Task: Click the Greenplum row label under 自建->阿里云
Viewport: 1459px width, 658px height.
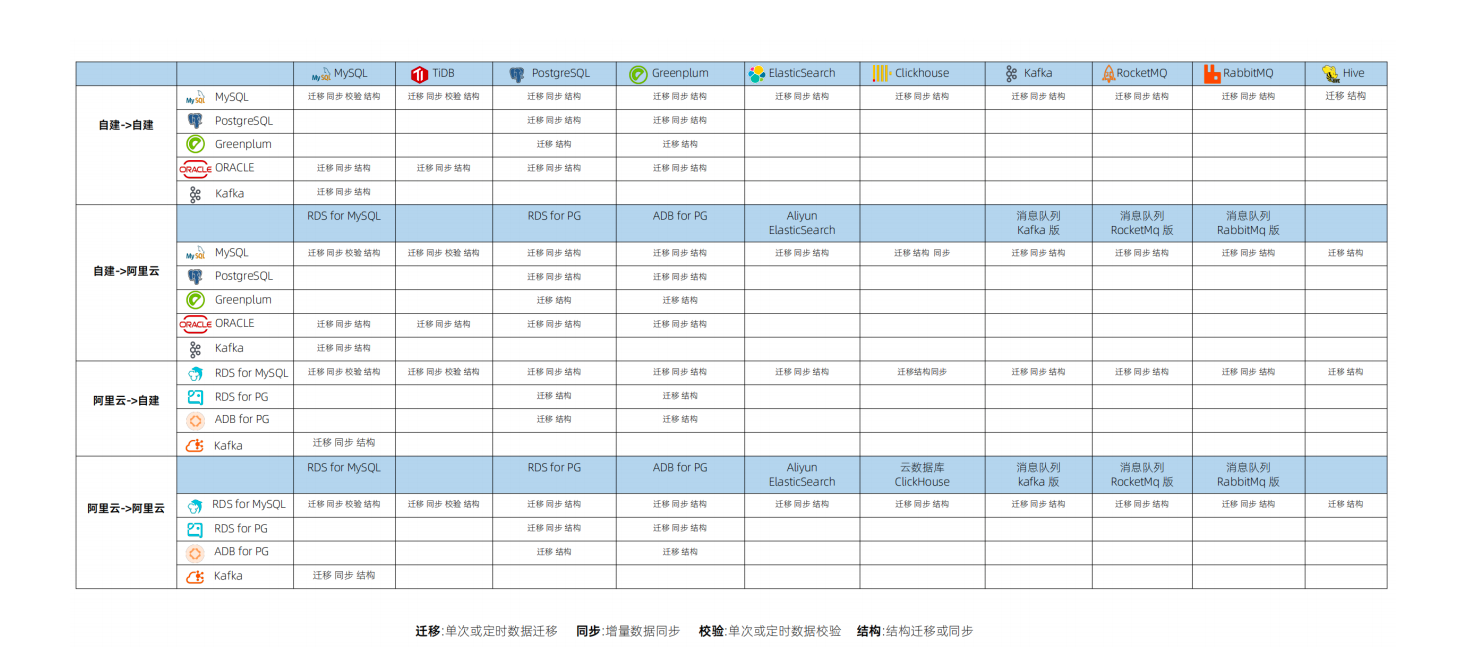Action: (x=243, y=300)
